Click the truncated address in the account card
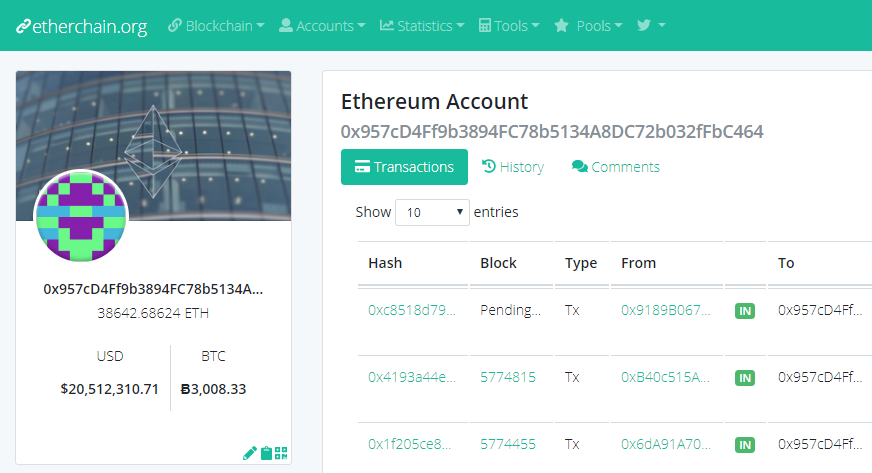 click(x=153, y=289)
